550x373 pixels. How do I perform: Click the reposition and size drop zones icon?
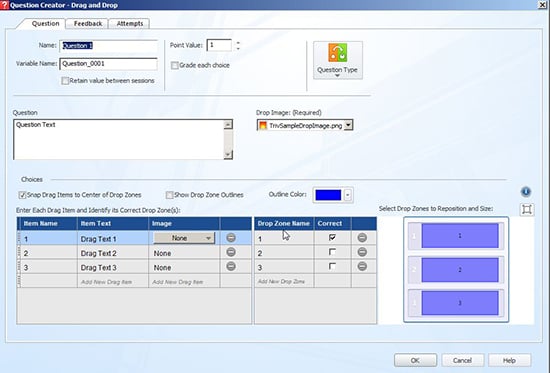[526, 209]
